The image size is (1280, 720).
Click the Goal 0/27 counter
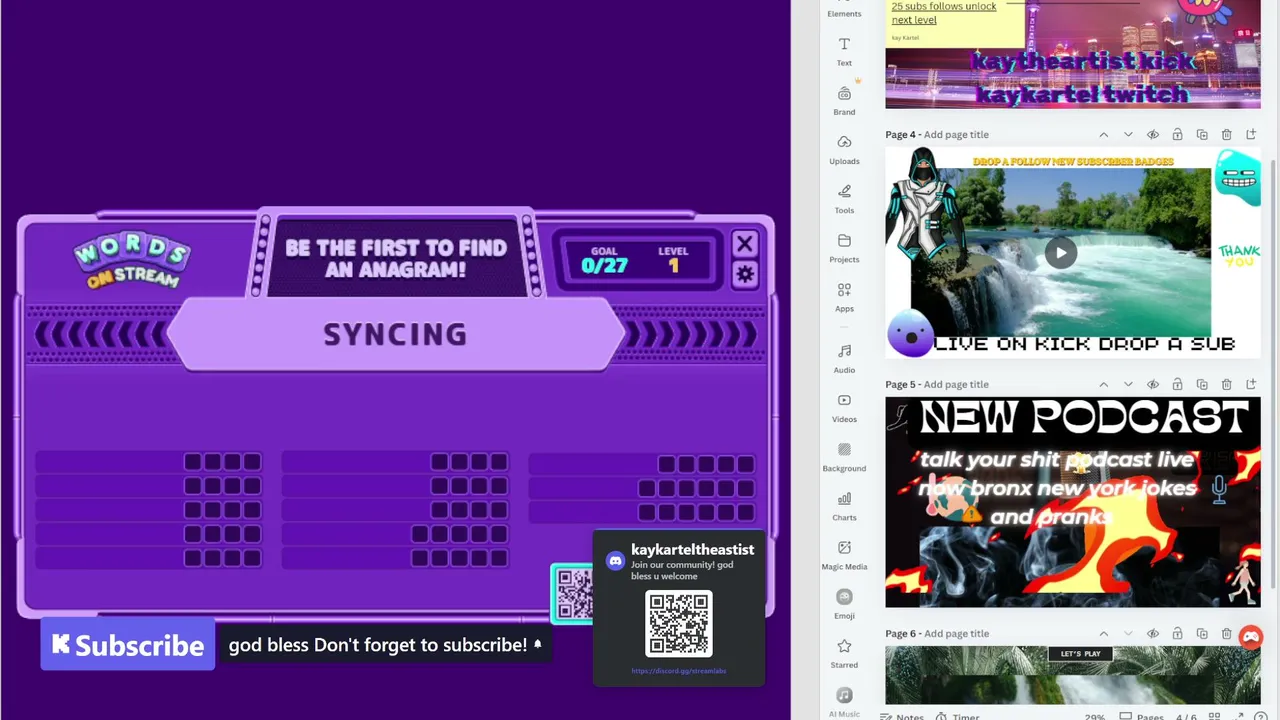pos(604,260)
